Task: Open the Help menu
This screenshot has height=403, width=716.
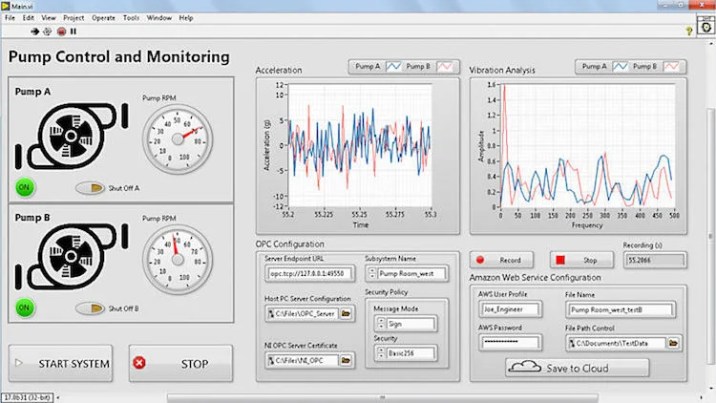Action: (186, 18)
